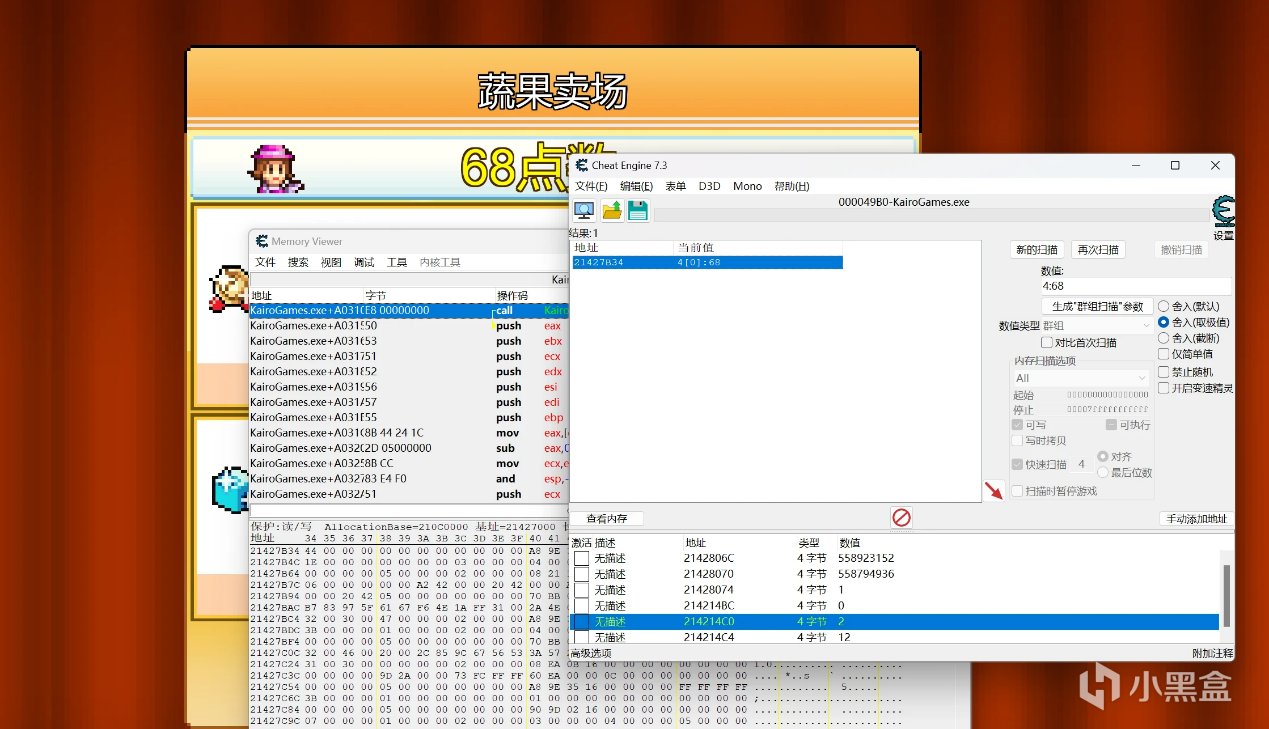The image size is (1269, 729).
Task: Tick 对比首次扫描 checkbox
Action: click(x=1047, y=342)
